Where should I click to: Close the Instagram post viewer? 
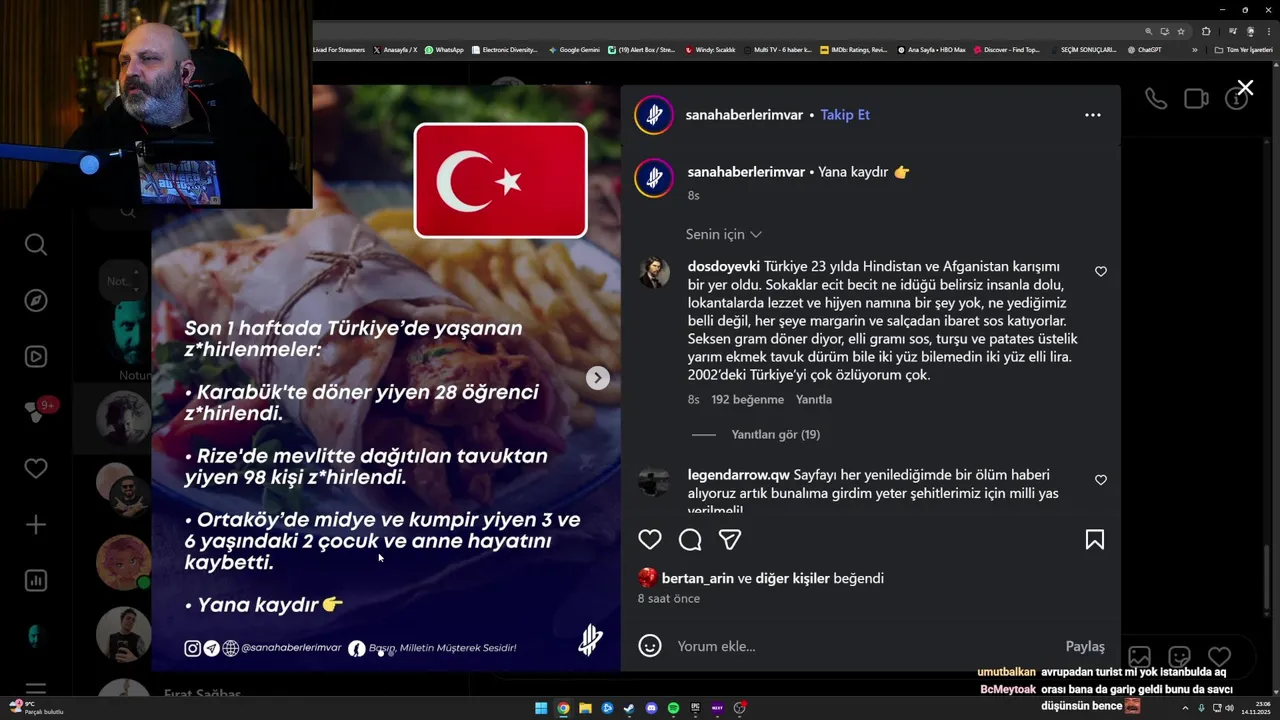coord(1245,88)
